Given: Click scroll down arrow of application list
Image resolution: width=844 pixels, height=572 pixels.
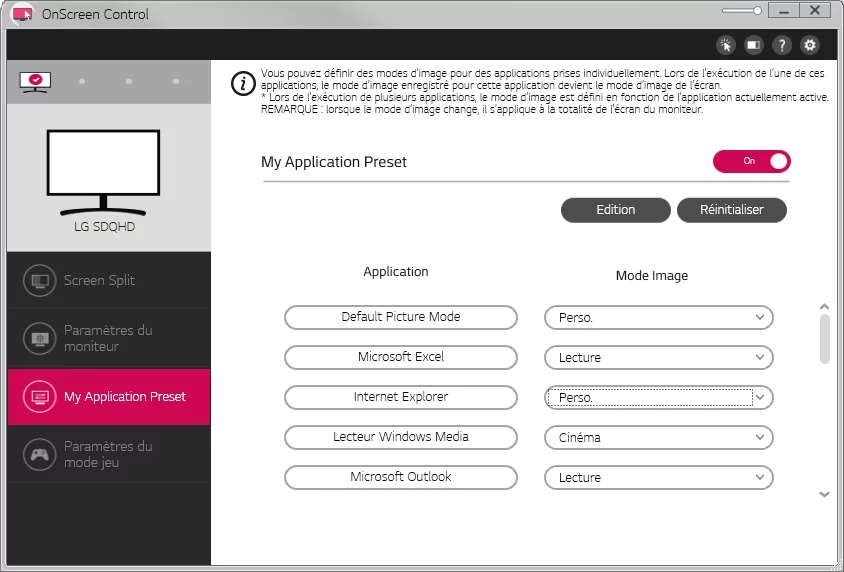Looking at the screenshot, I should [x=824, y=494].
